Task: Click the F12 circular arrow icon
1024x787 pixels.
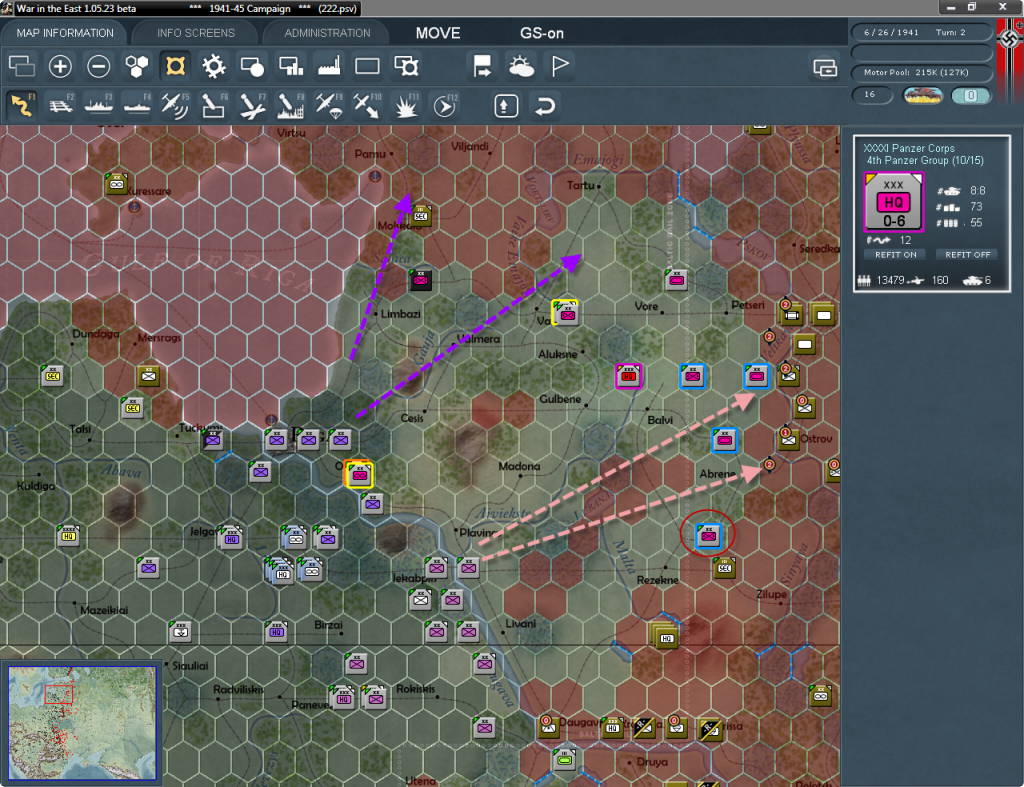Action: (x=445, y=106)
